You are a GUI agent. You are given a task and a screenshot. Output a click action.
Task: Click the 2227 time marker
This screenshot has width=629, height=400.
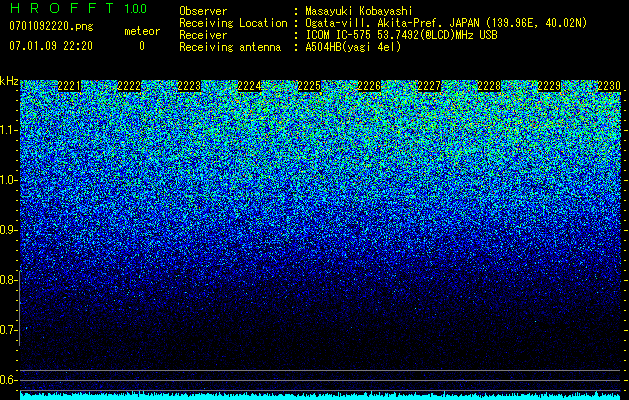429,86
